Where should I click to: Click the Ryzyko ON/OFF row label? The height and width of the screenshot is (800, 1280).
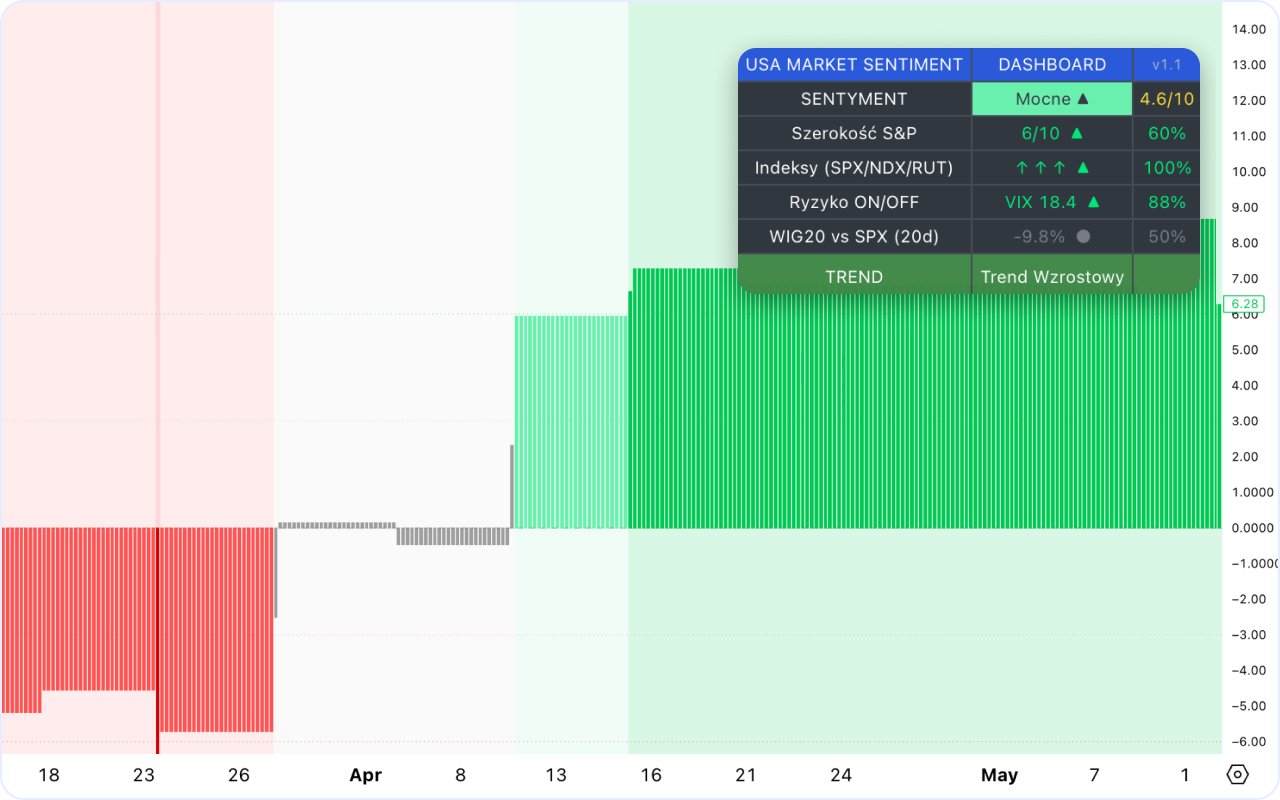coord(854,202)
